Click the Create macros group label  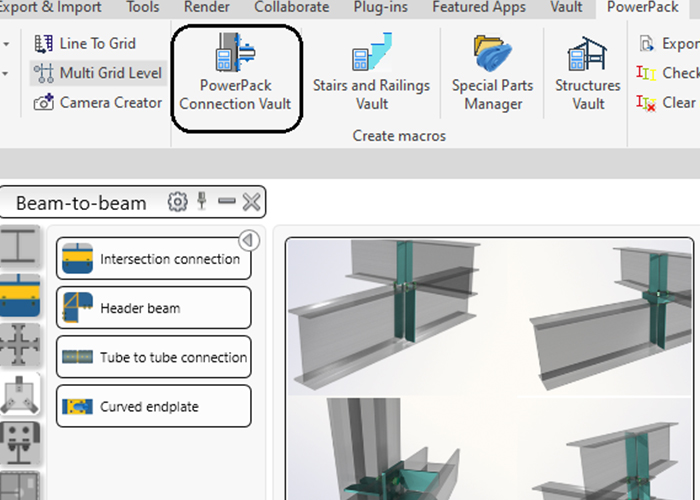(x=399, y=135)
